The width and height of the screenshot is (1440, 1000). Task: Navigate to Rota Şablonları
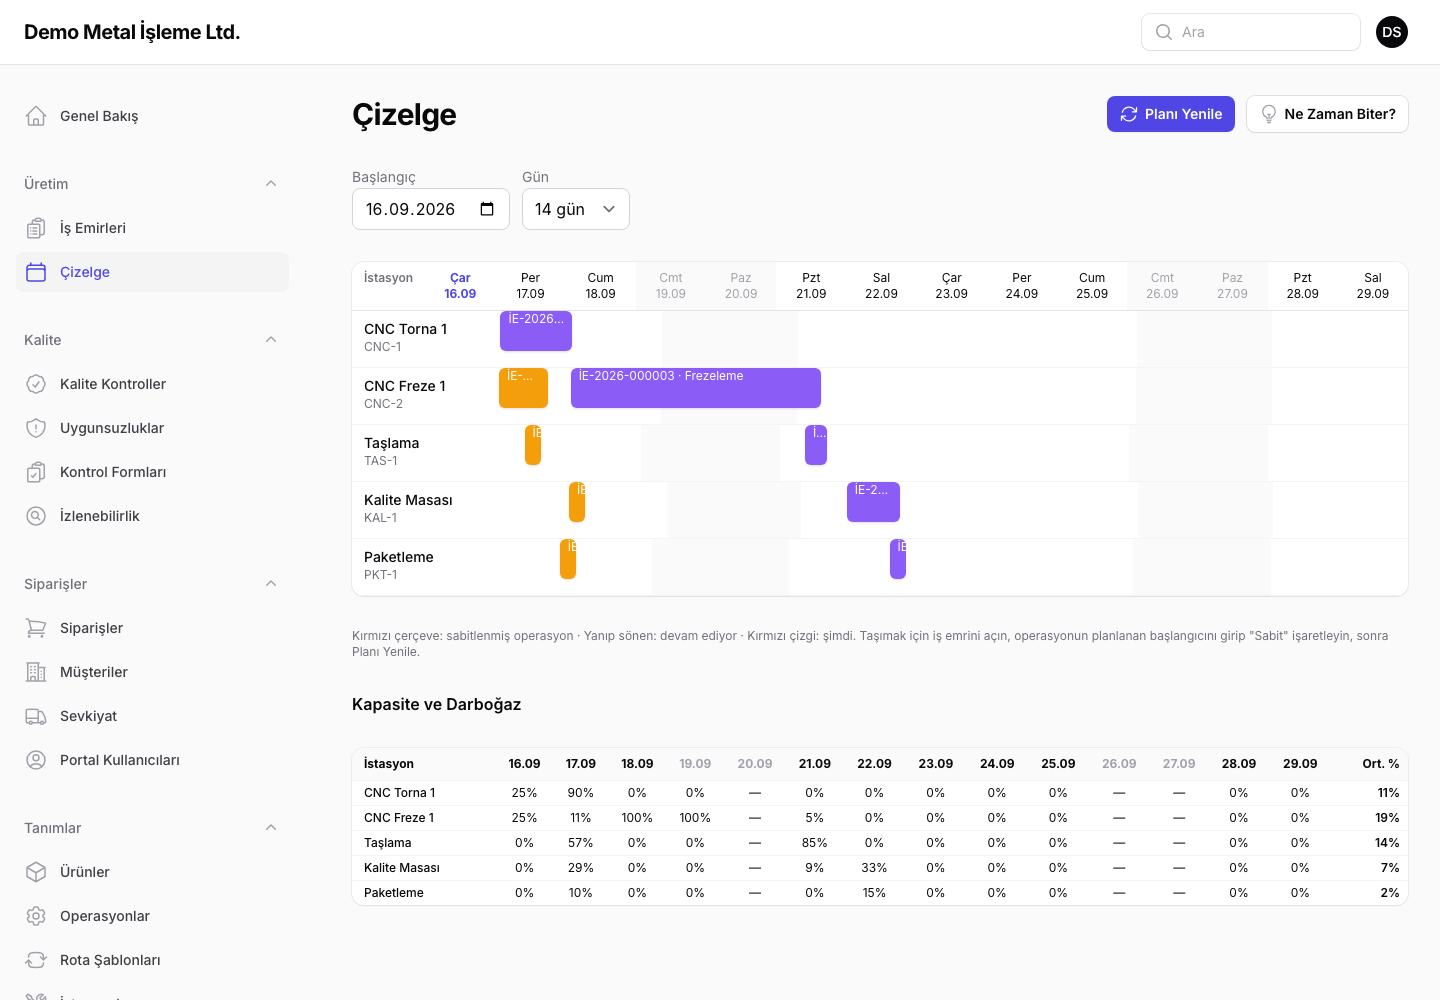(152, 960)
